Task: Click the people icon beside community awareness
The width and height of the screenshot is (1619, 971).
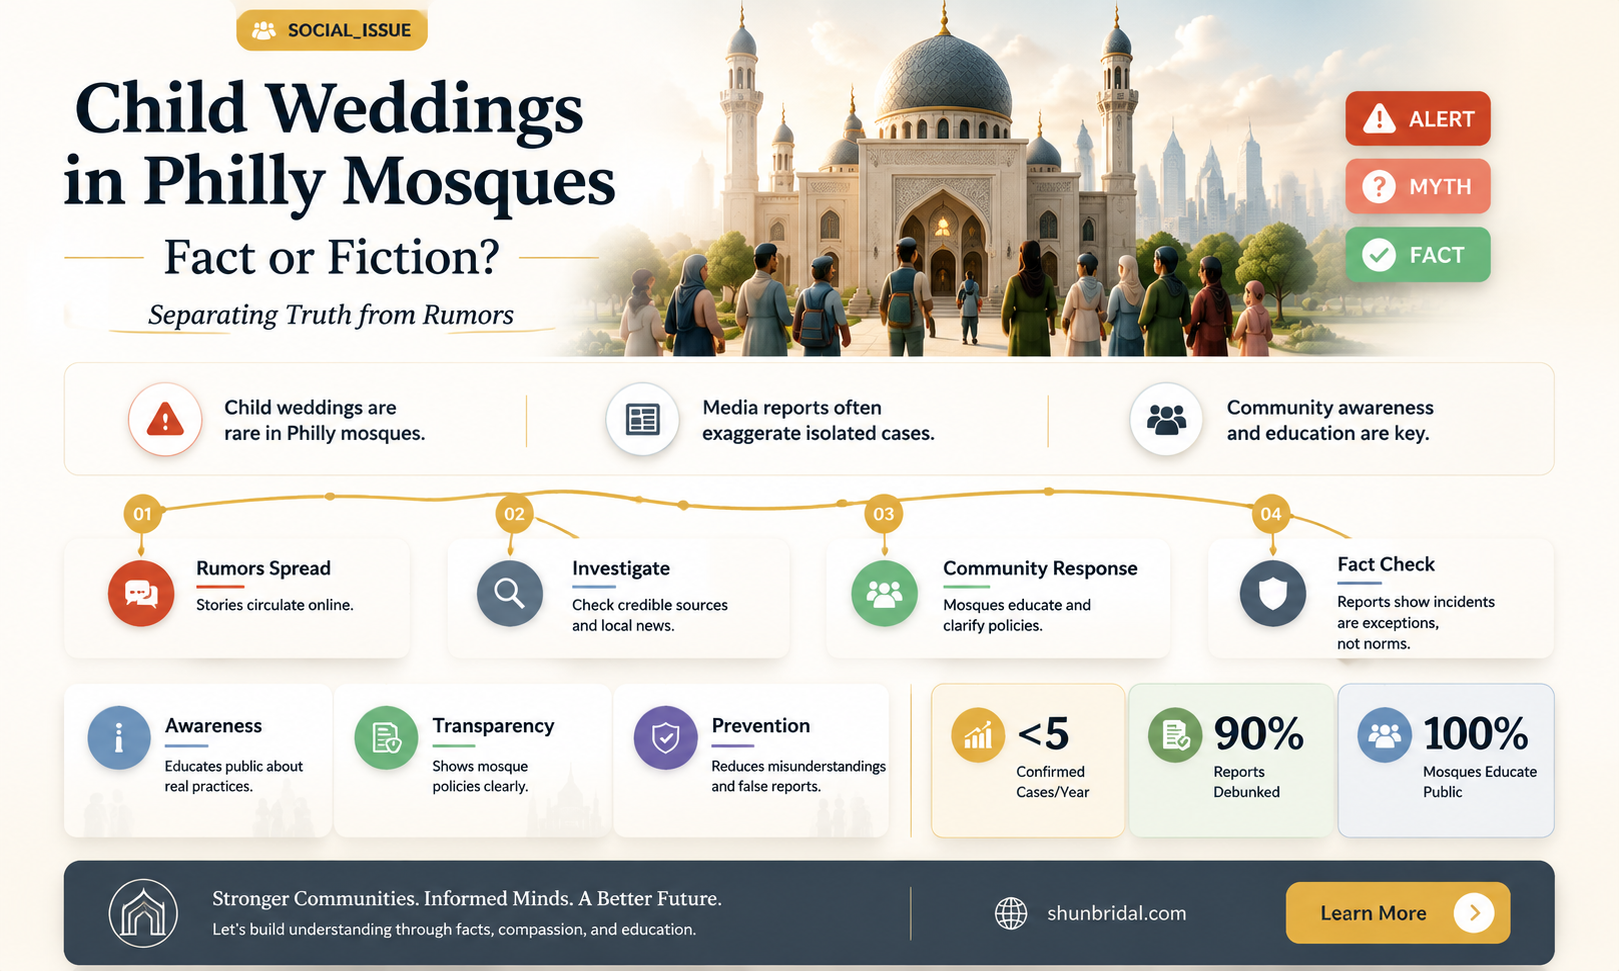Action: 1166,420
